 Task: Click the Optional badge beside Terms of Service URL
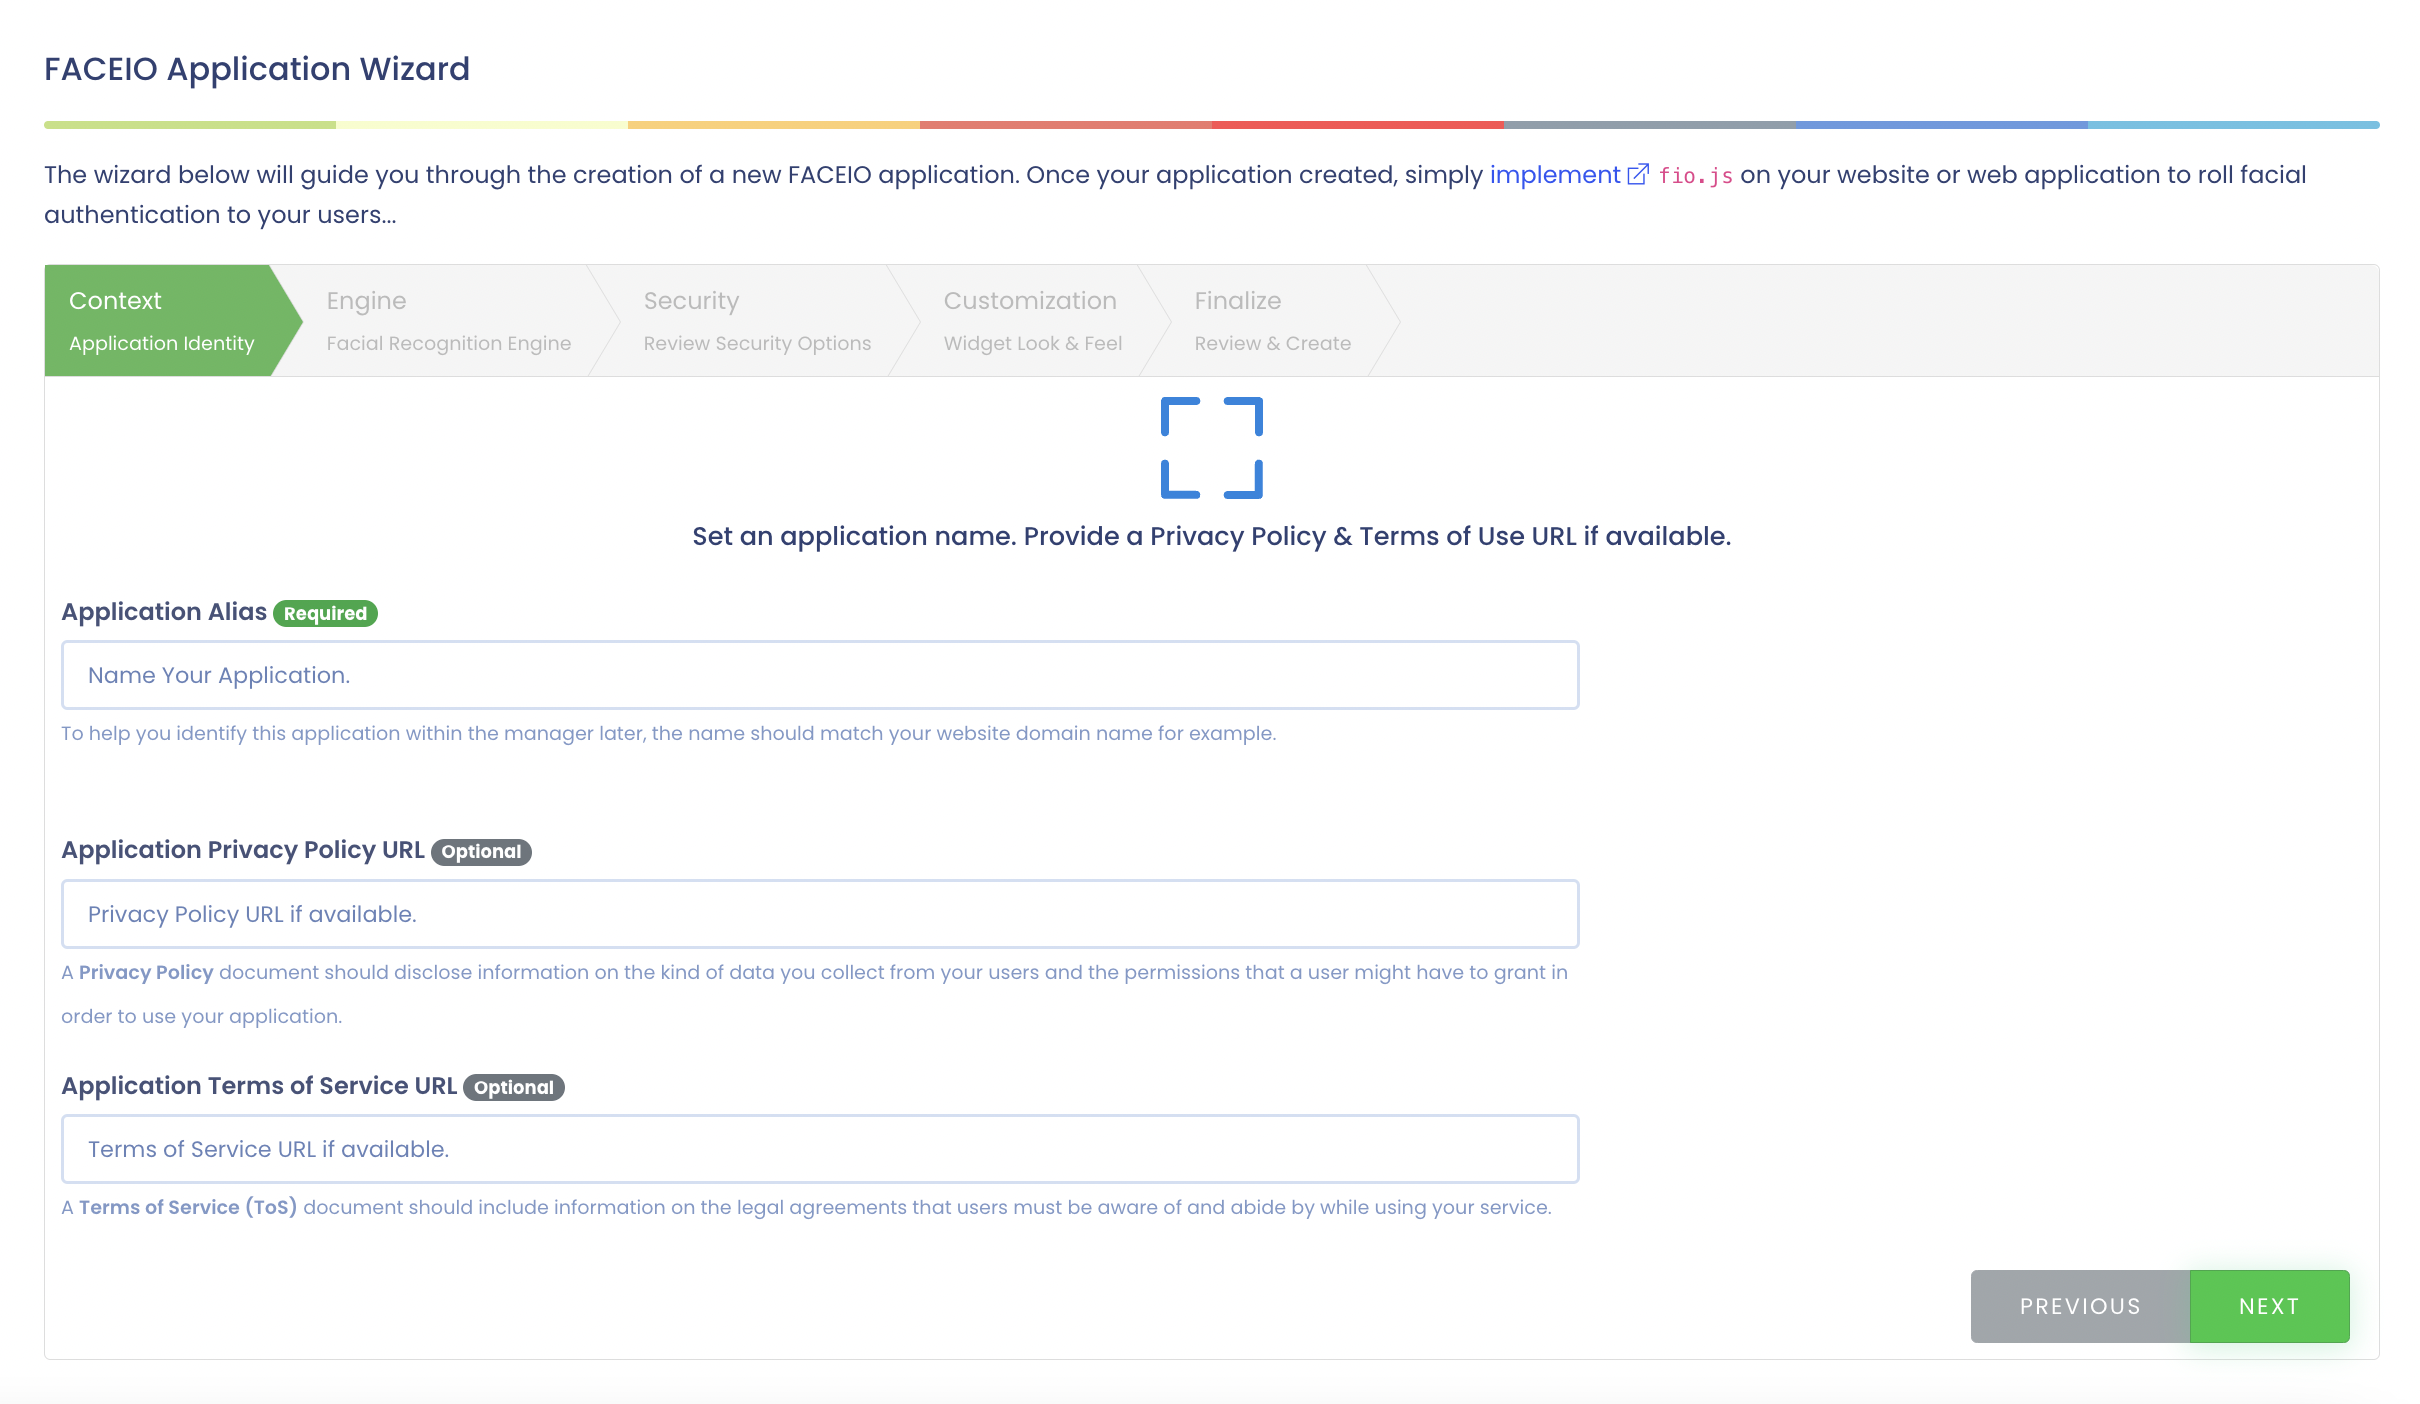(x=513, y=1088)
